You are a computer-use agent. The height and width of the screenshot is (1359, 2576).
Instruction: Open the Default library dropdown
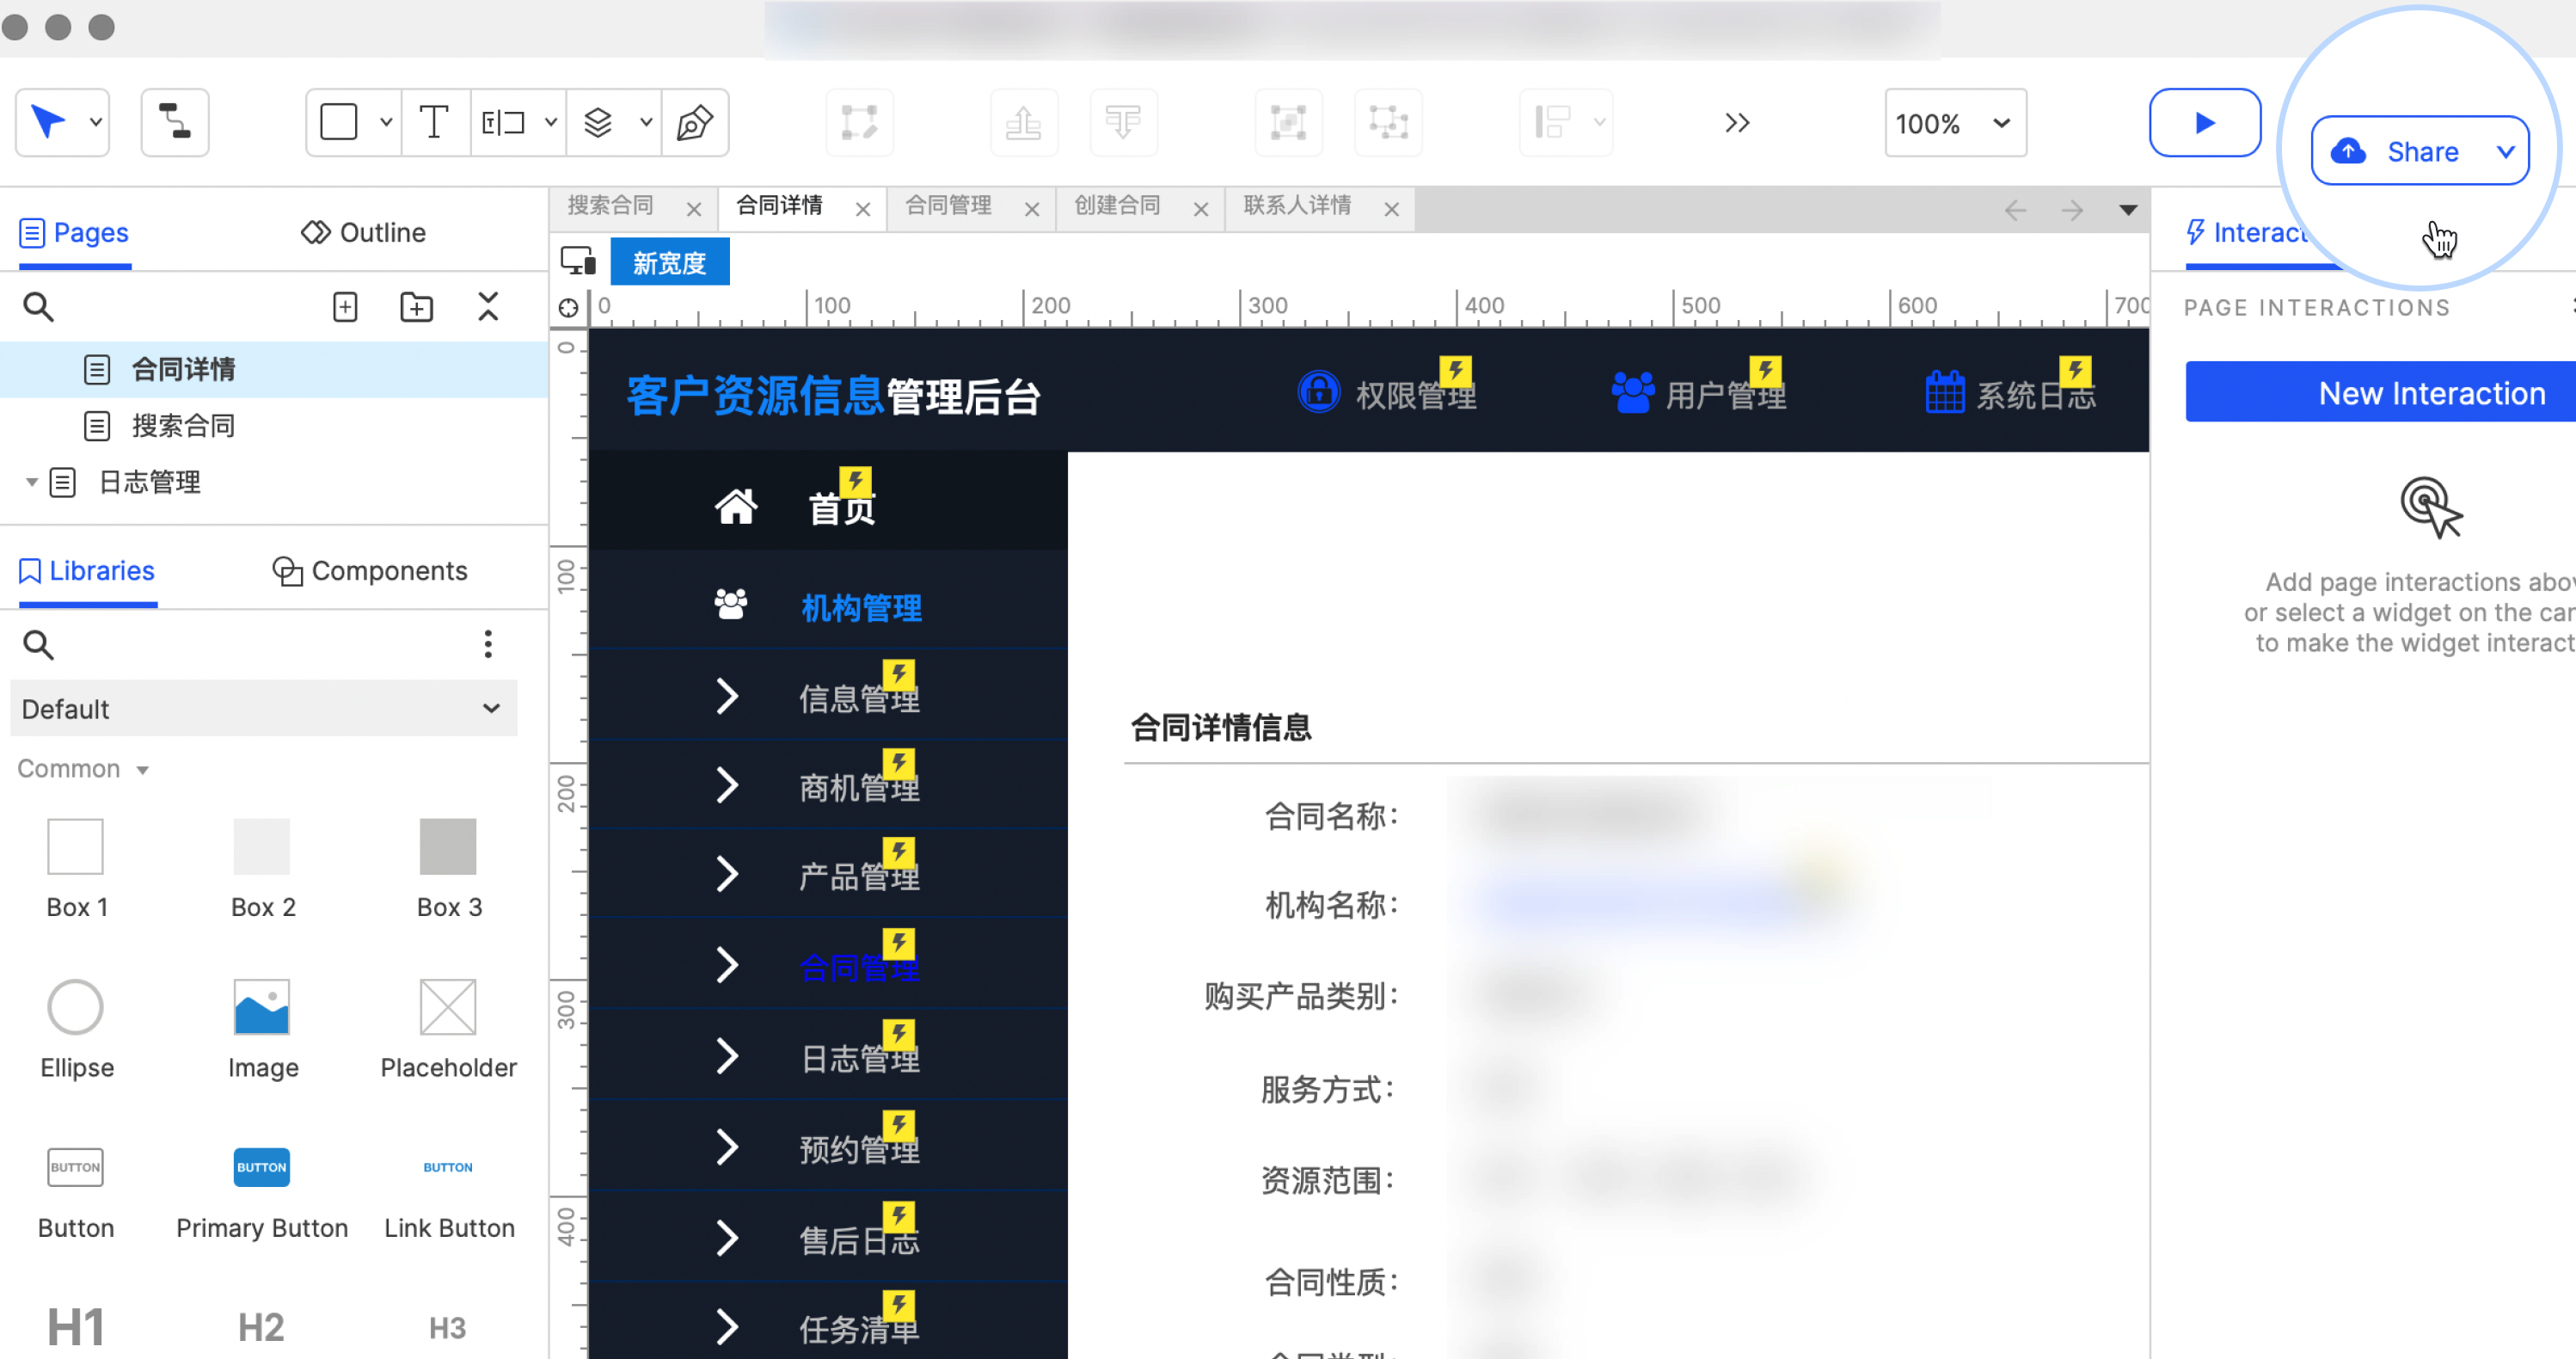click(263, 708)
